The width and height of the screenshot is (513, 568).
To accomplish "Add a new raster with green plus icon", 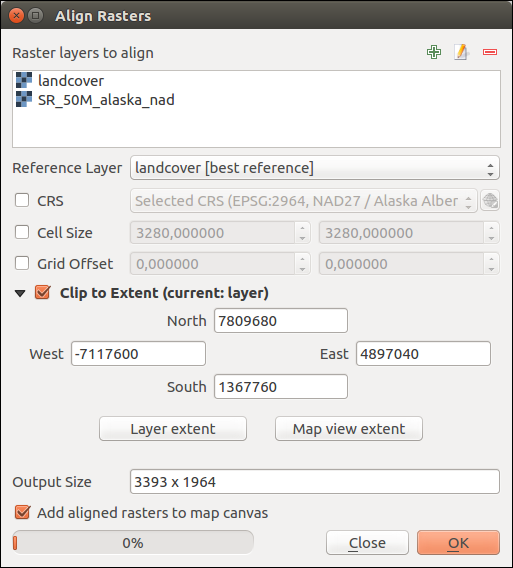I will [434, 52].
